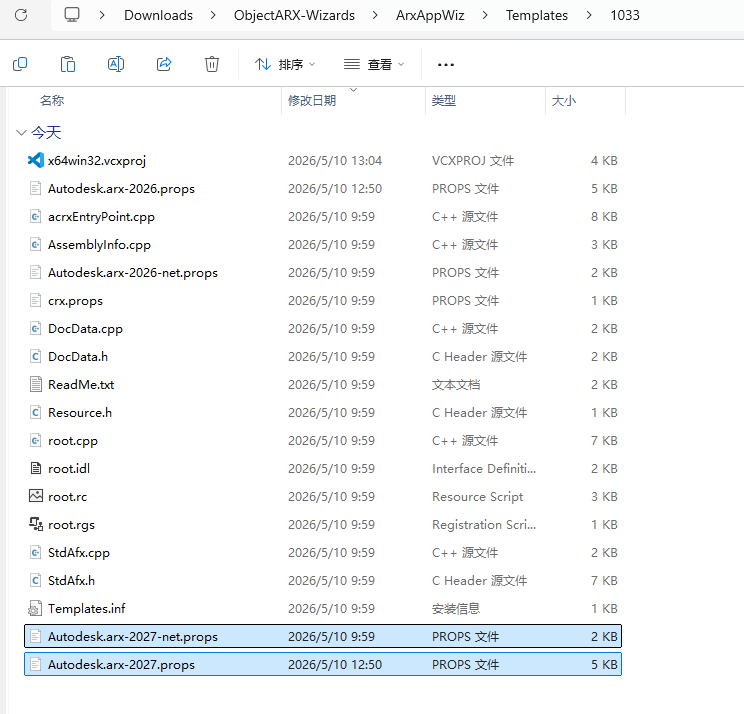The width and height of the screenshot is (744, 714).
Task: Select root.rgs file name
Action: 71,525
